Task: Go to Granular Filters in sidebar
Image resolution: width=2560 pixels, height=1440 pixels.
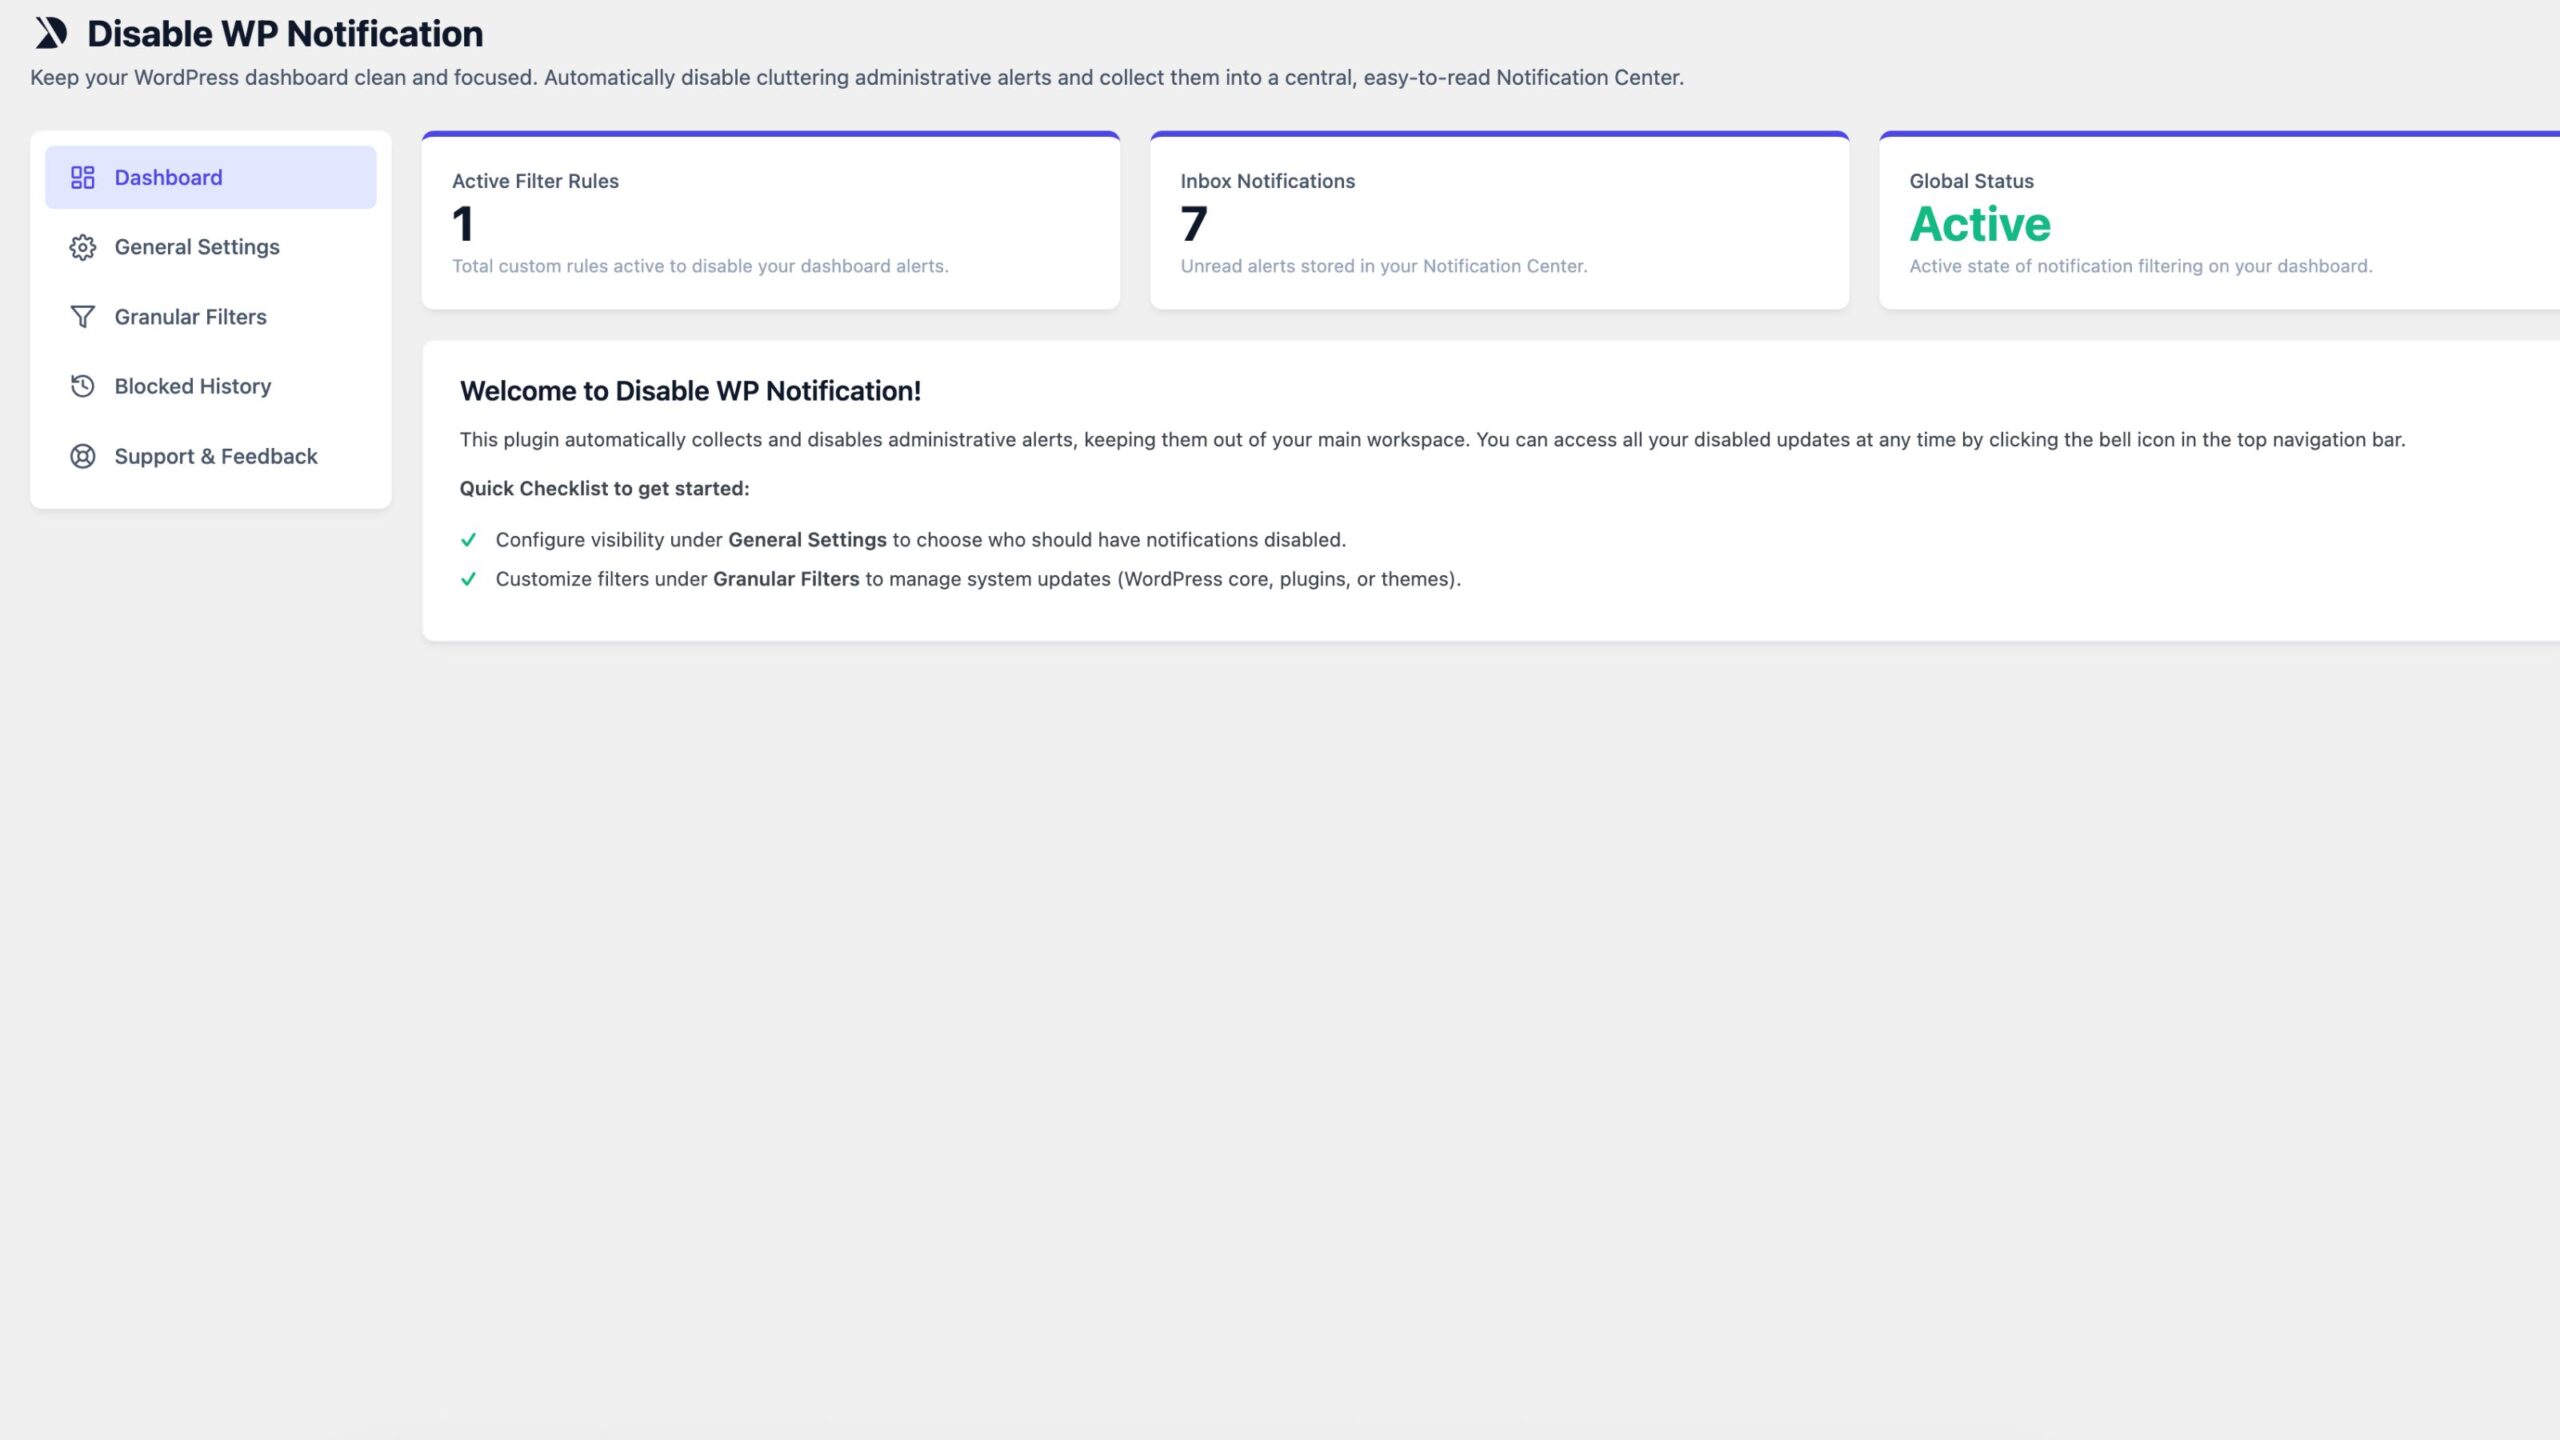Action: [x=210, y=317]
